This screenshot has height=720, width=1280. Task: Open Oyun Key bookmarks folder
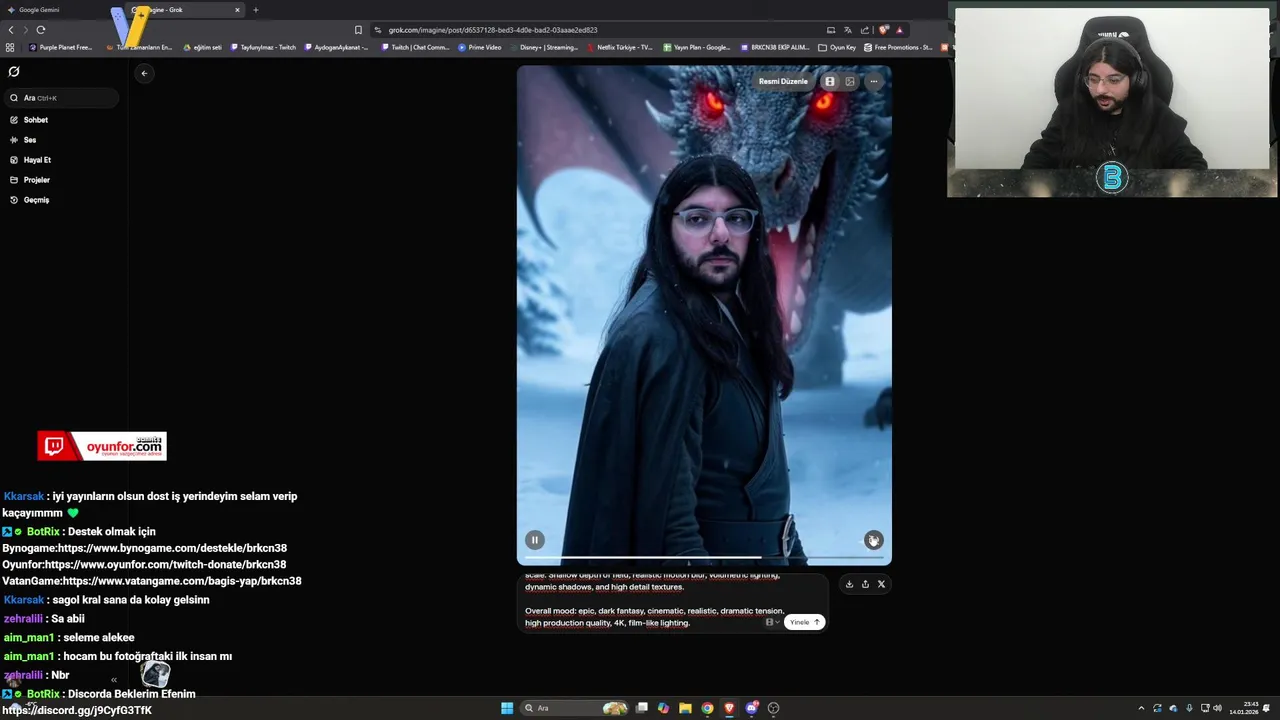point(837,47)
